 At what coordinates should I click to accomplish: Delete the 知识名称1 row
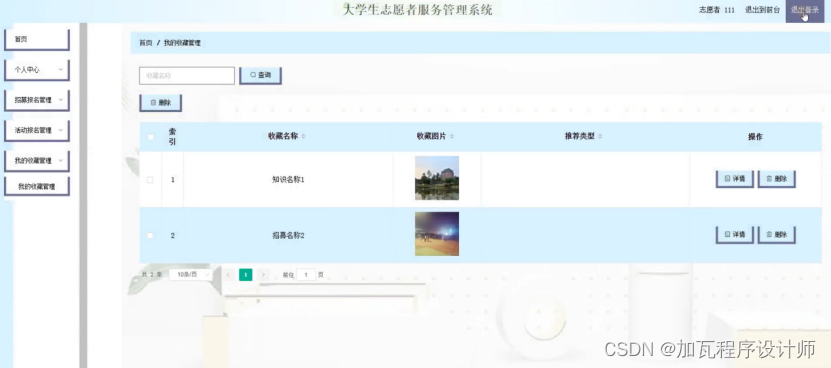(776, 179)
